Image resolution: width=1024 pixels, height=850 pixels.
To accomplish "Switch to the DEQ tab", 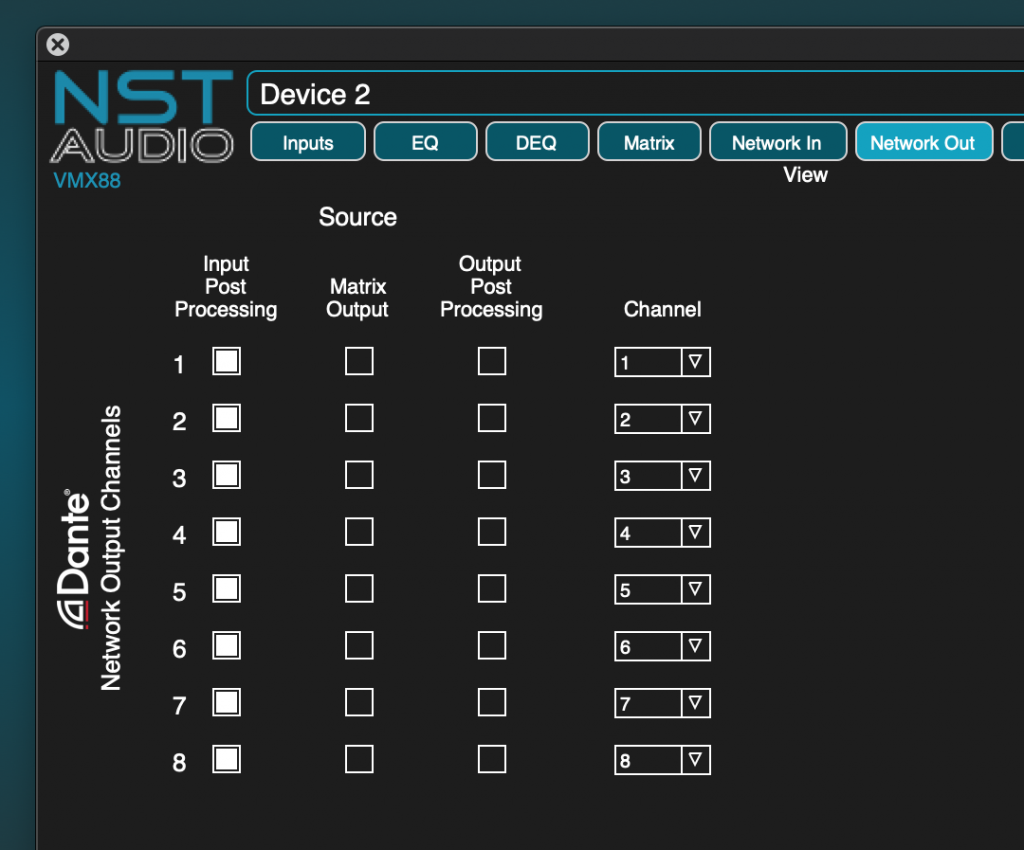I will 537,141.
